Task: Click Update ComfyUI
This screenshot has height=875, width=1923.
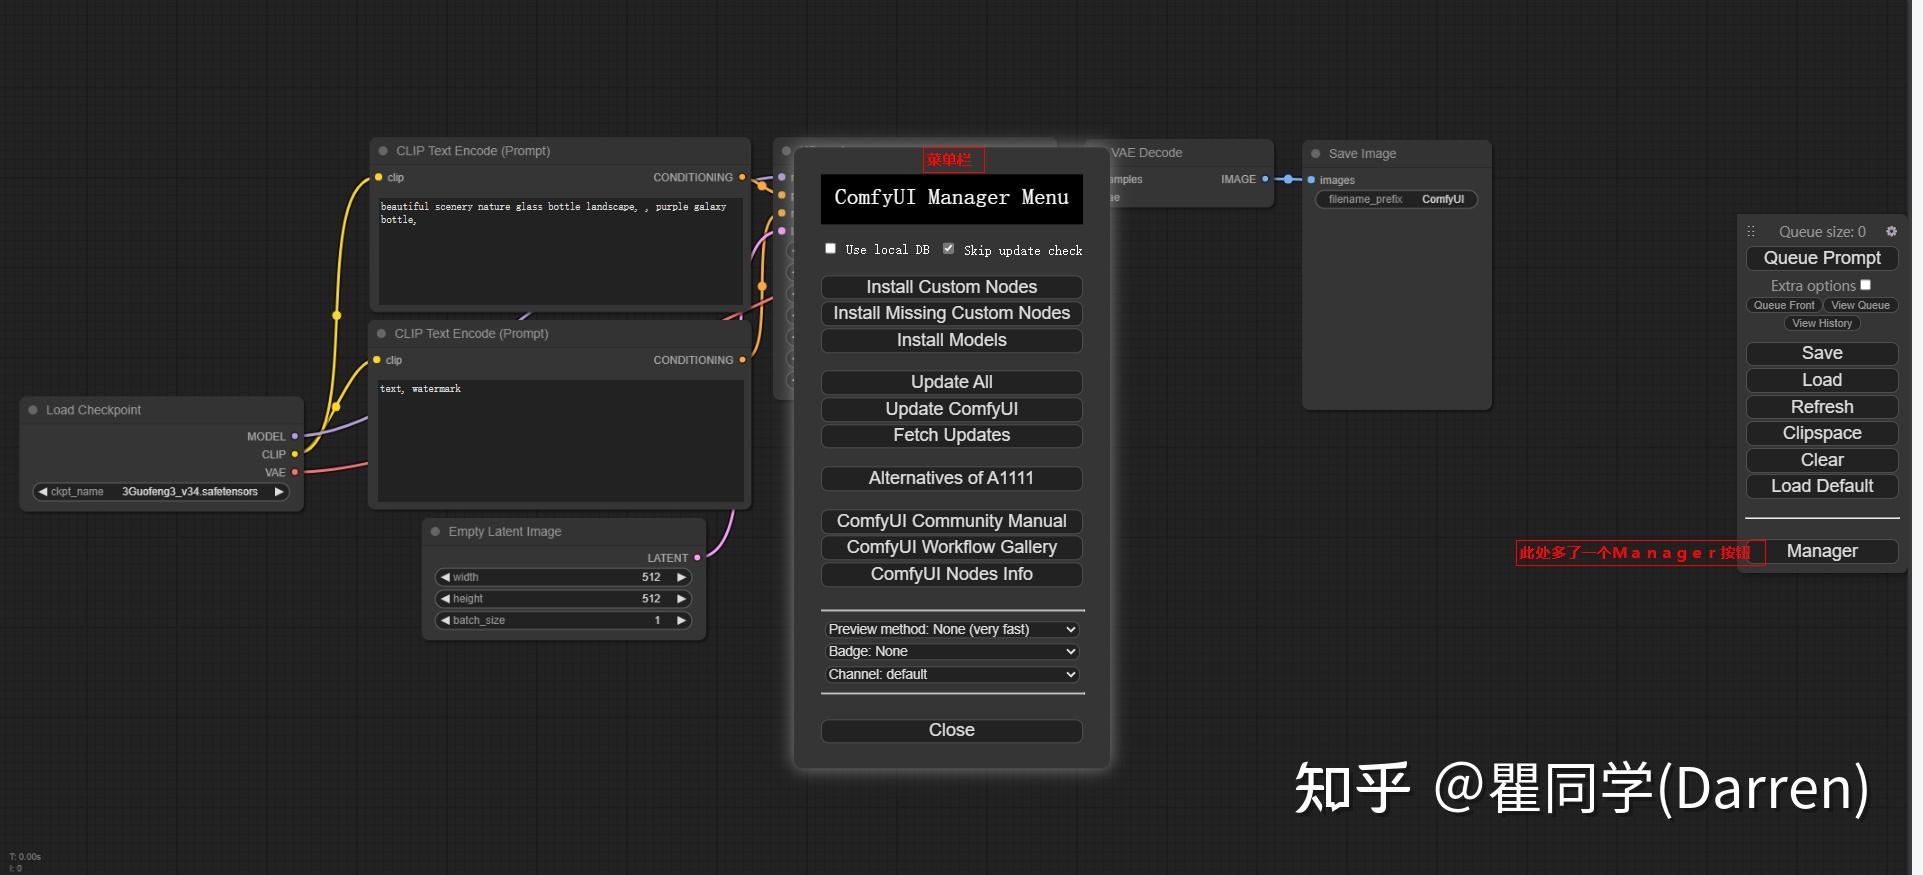Action: click(952, 409)
